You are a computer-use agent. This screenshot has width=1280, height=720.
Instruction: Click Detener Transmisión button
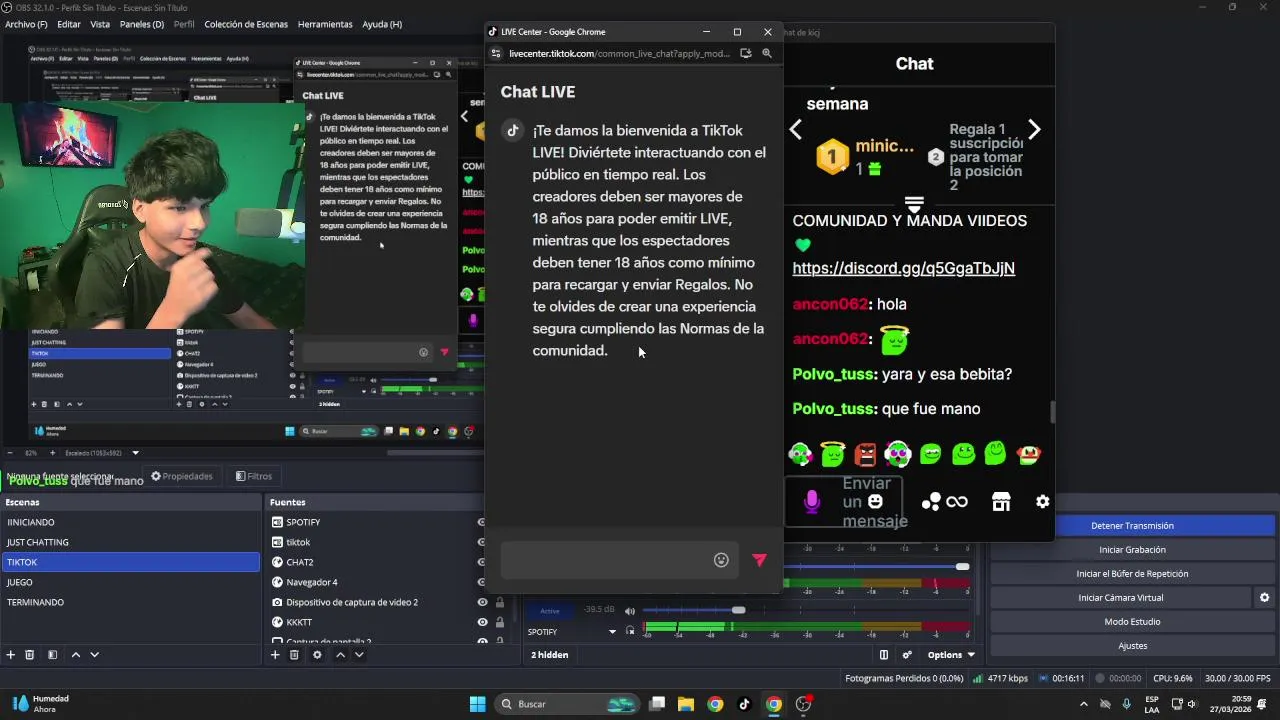(x=1132, y=526)
